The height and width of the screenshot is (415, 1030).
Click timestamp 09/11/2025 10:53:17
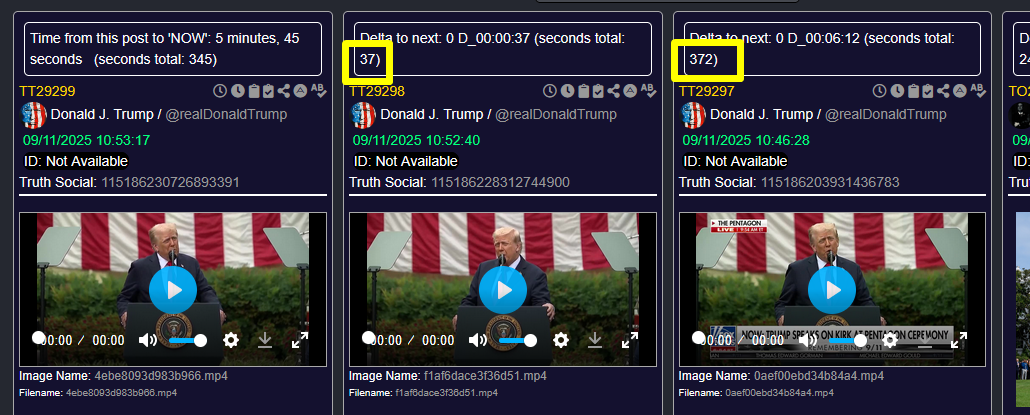[x=87, y=140]
